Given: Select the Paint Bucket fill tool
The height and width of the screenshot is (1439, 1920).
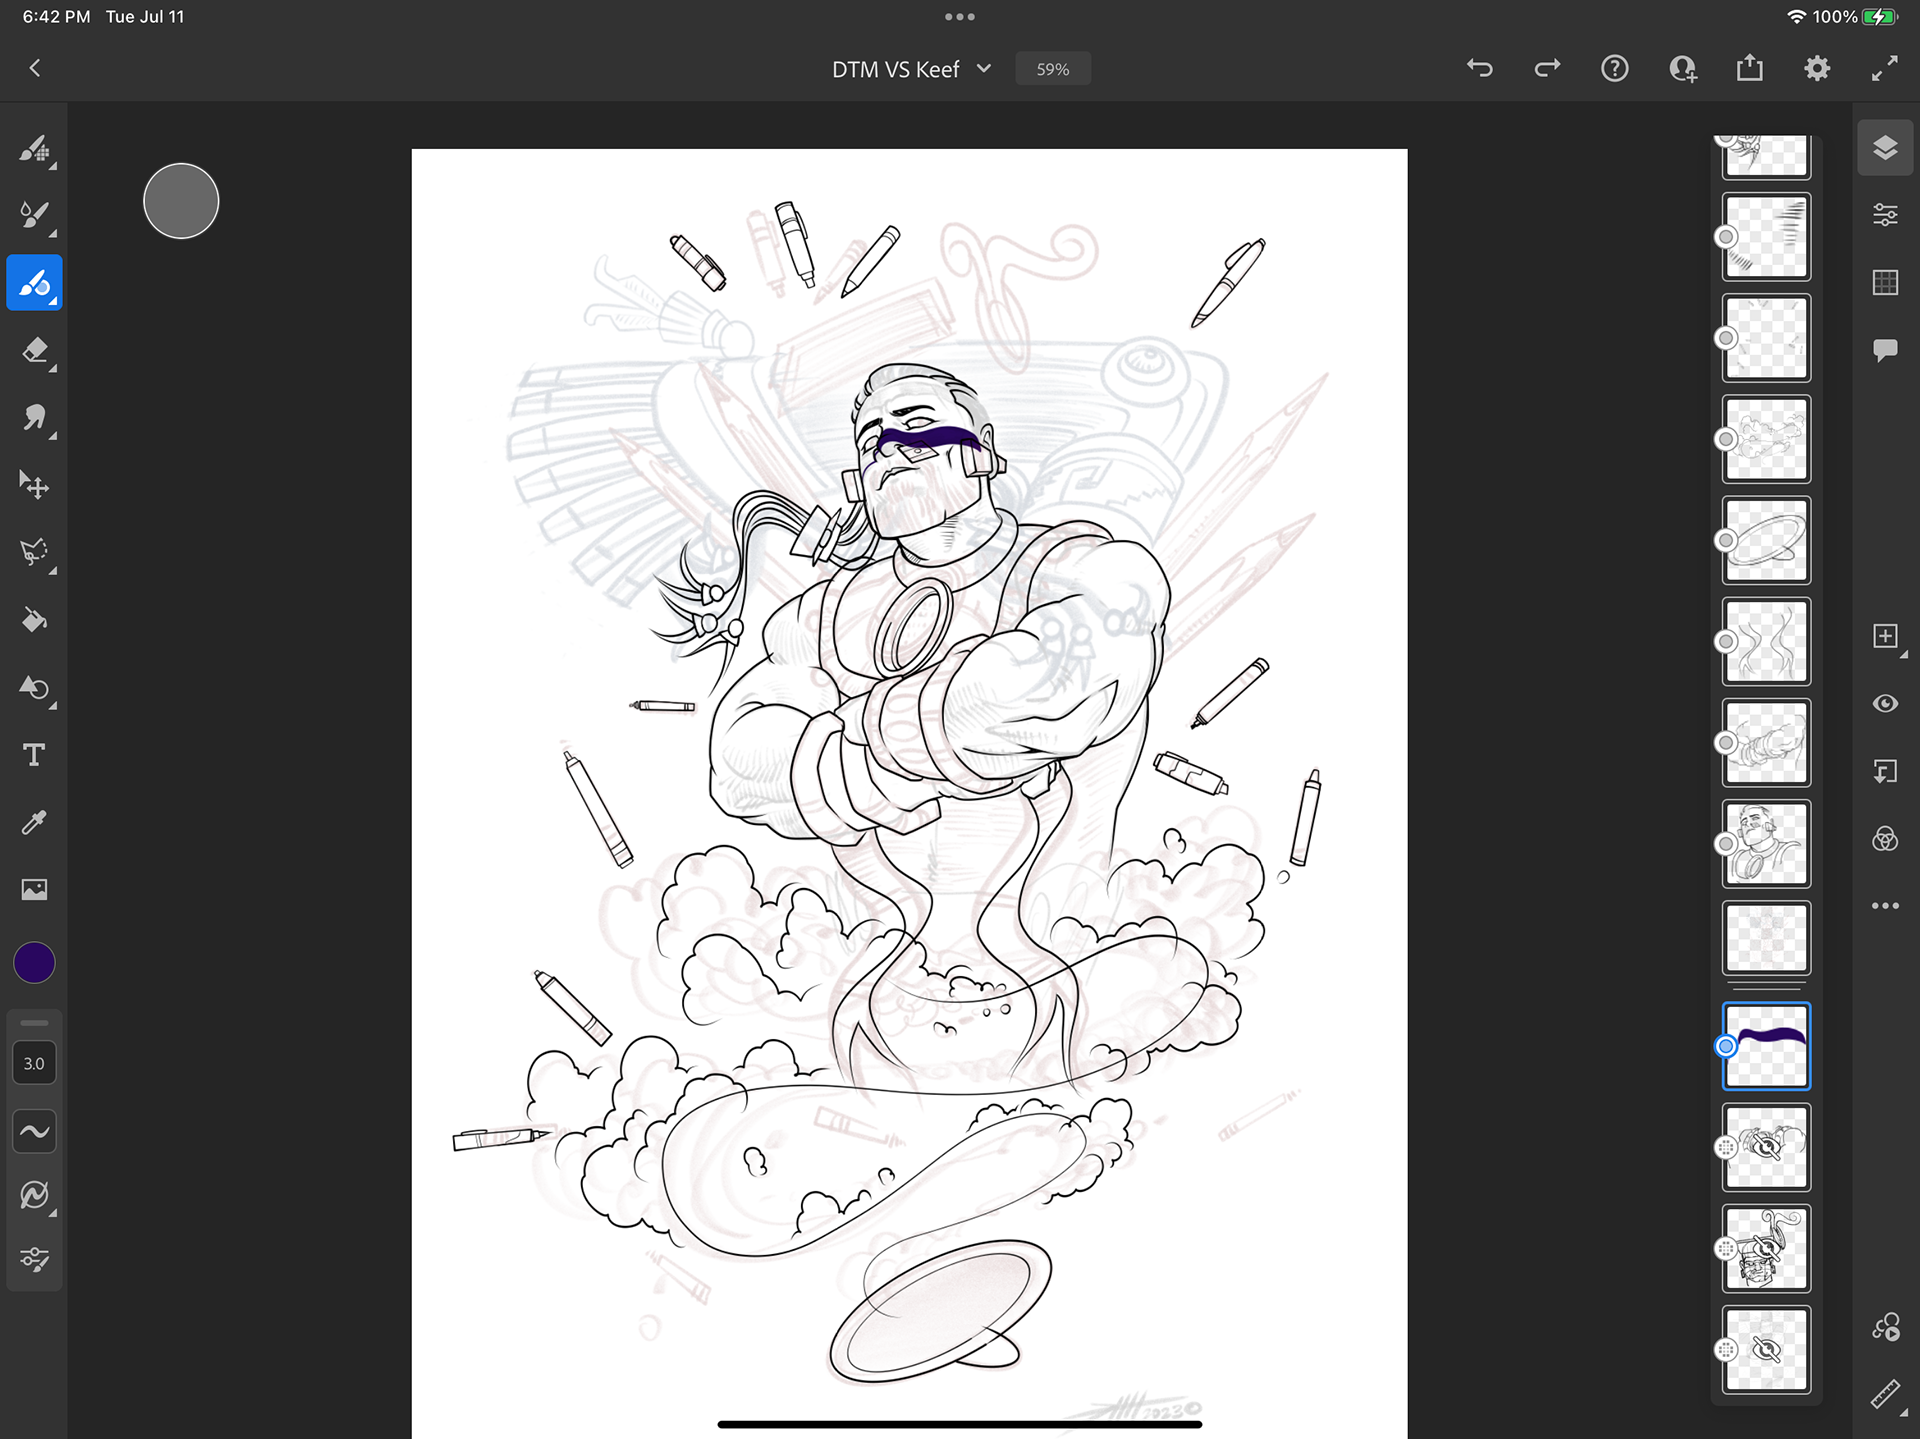Looking at the screenshot, I should pos(34,621).
